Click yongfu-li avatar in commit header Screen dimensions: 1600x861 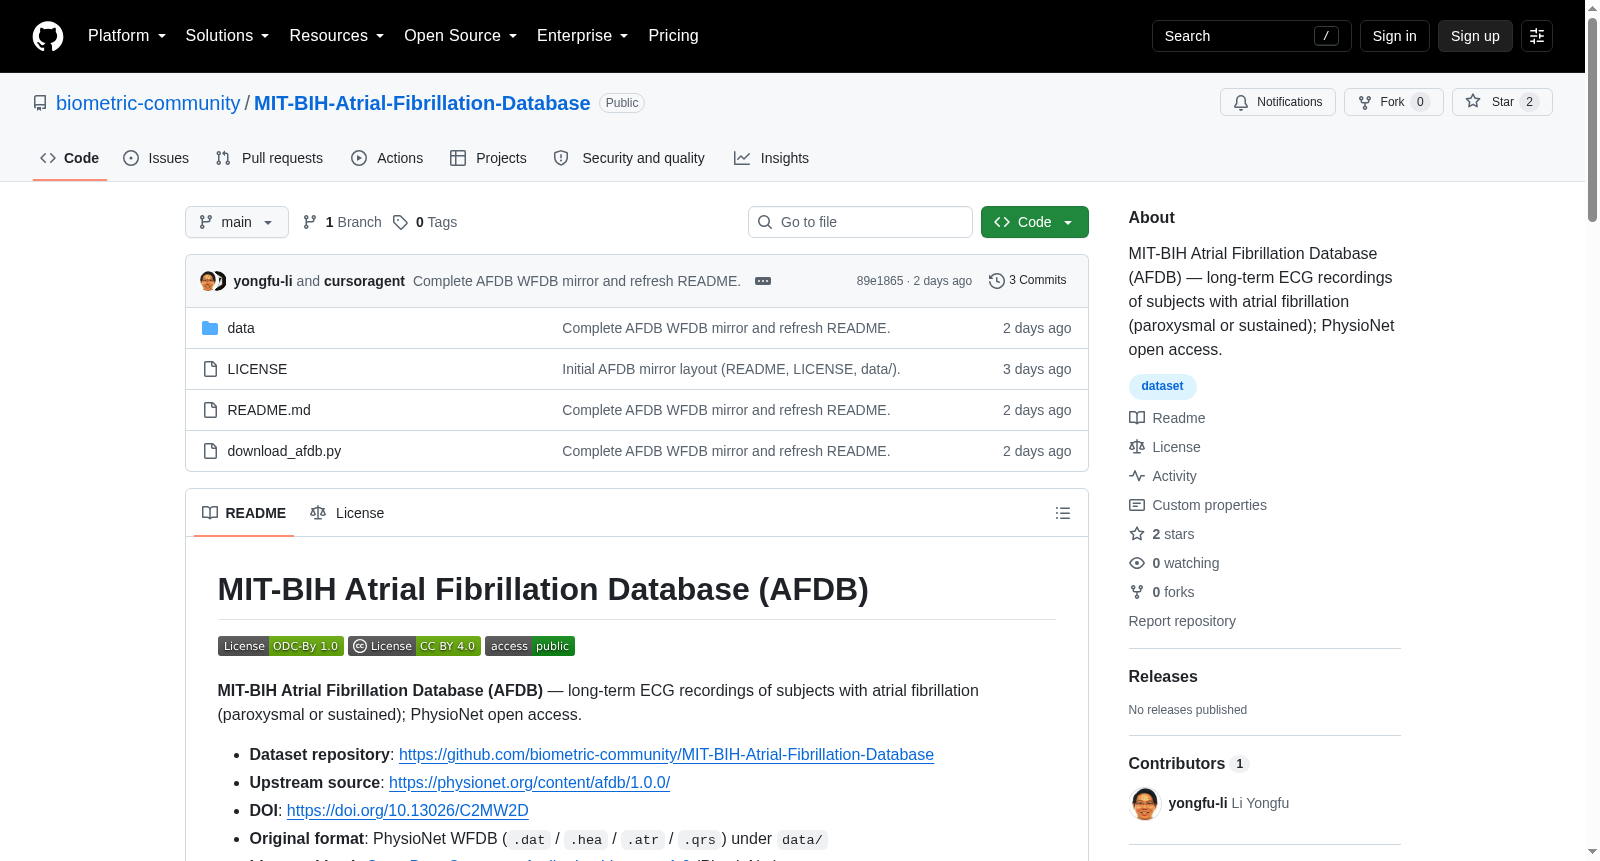click(208, 281)
